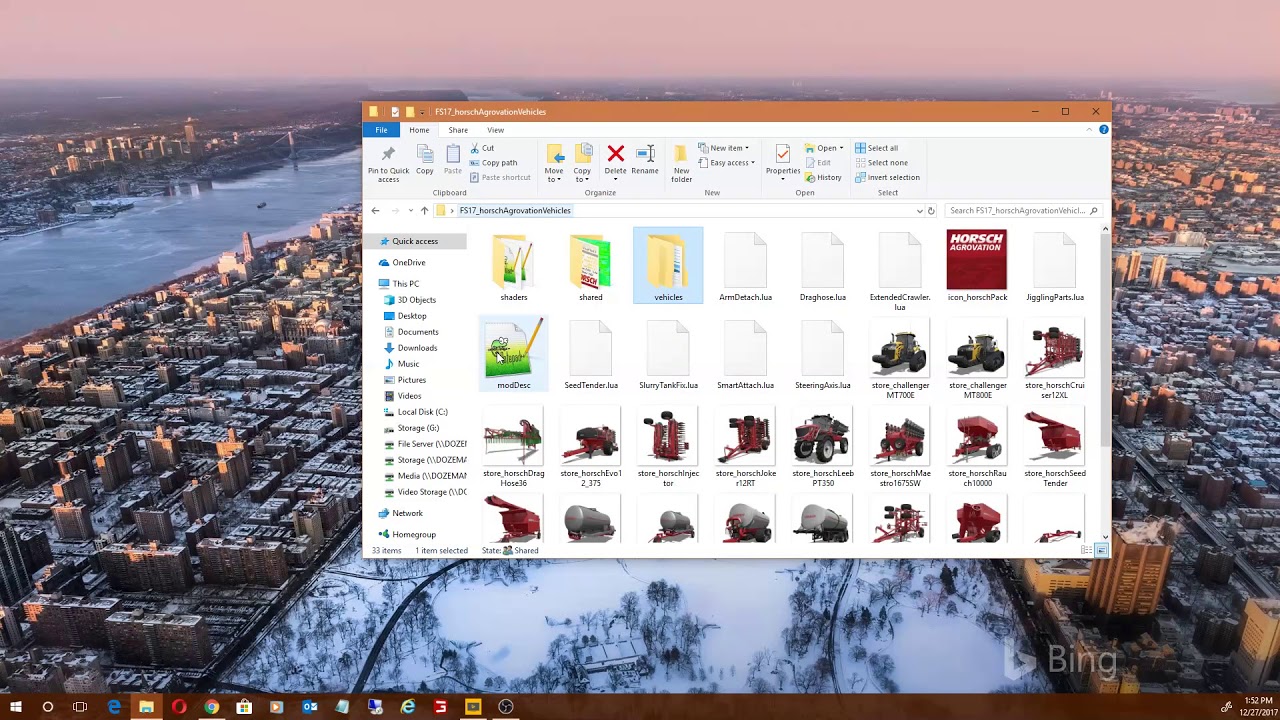Go up one folder level

[x=424, y=211]
